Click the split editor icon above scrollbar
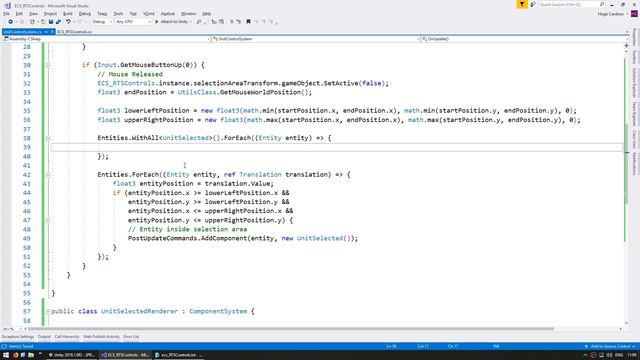 point(627,46)
